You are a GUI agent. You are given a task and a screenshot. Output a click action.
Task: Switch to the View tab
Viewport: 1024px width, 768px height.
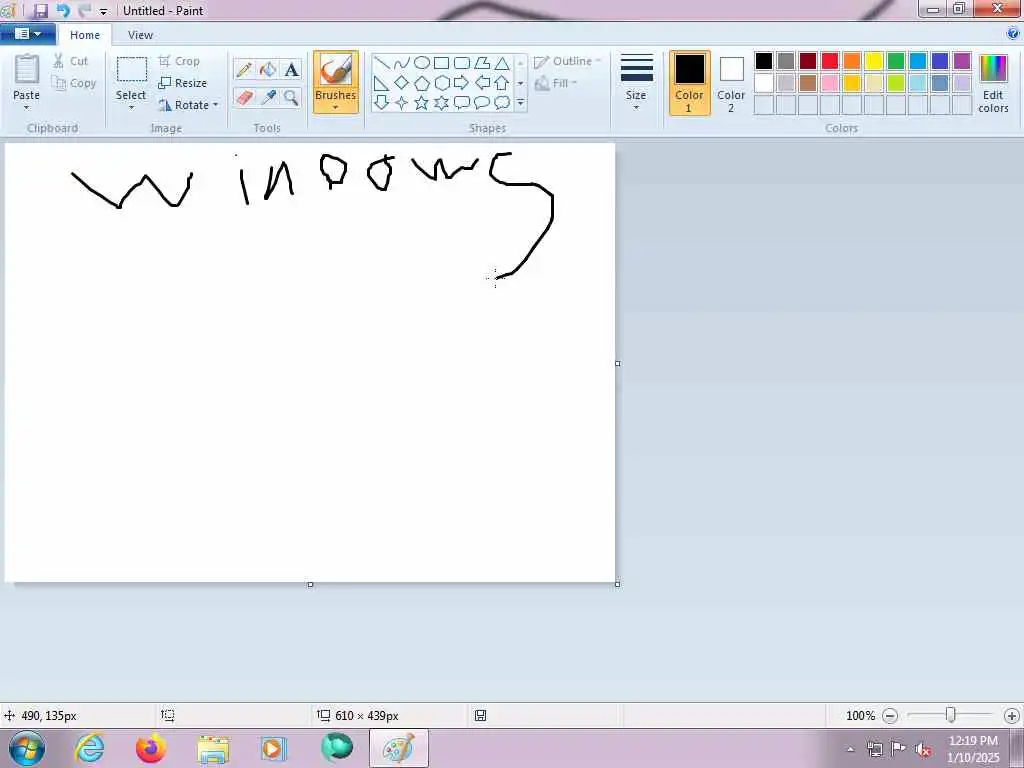click(140, 35)
